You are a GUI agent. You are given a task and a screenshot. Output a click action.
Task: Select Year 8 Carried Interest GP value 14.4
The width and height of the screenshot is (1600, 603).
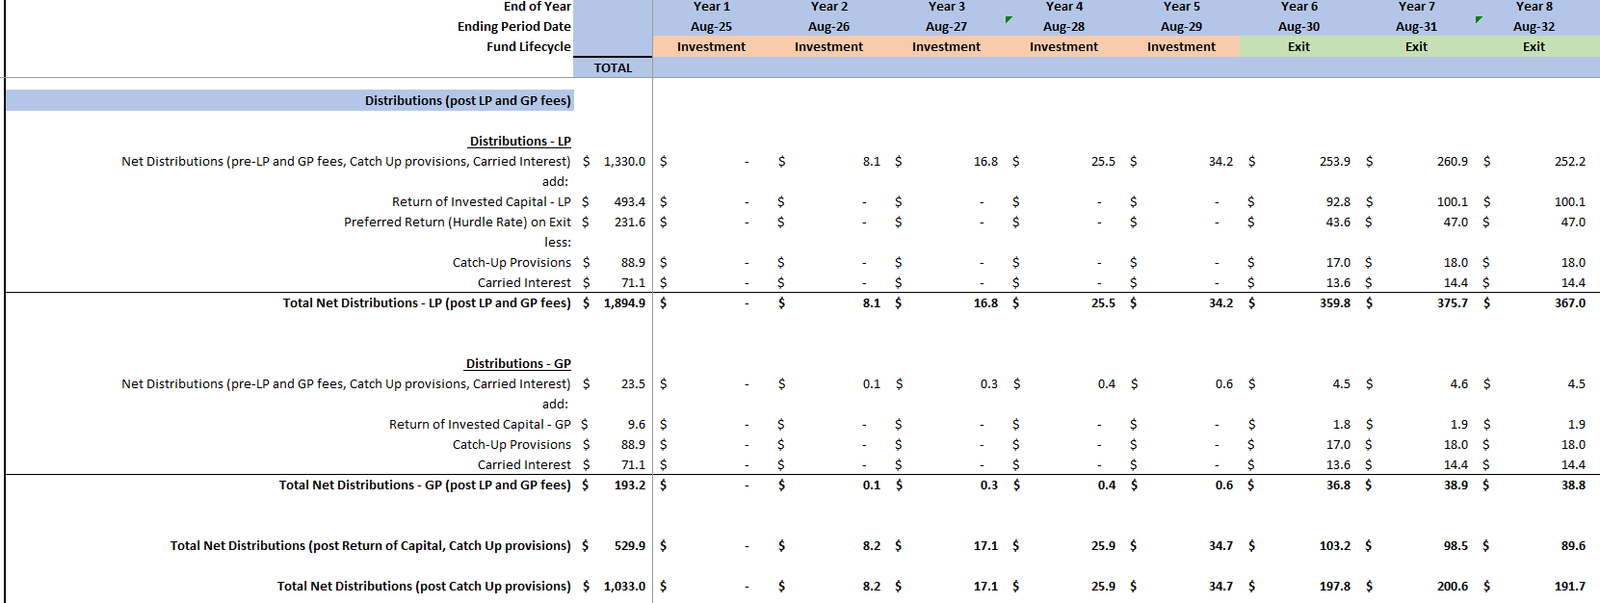click(x=1573, y=465)
